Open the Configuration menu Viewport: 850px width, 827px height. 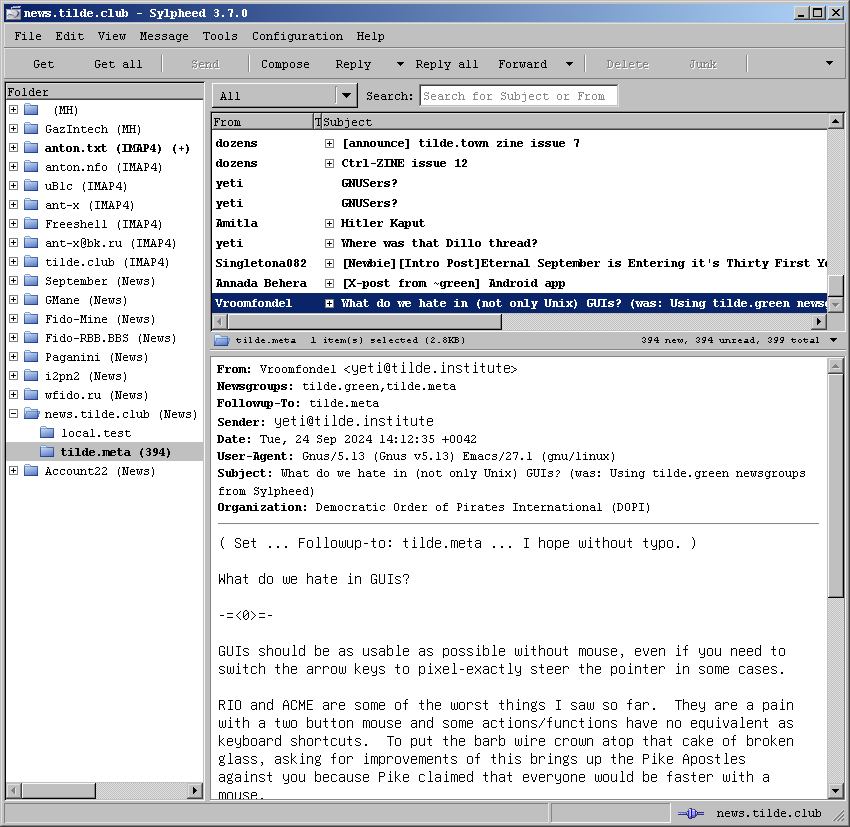coord(297,36)
